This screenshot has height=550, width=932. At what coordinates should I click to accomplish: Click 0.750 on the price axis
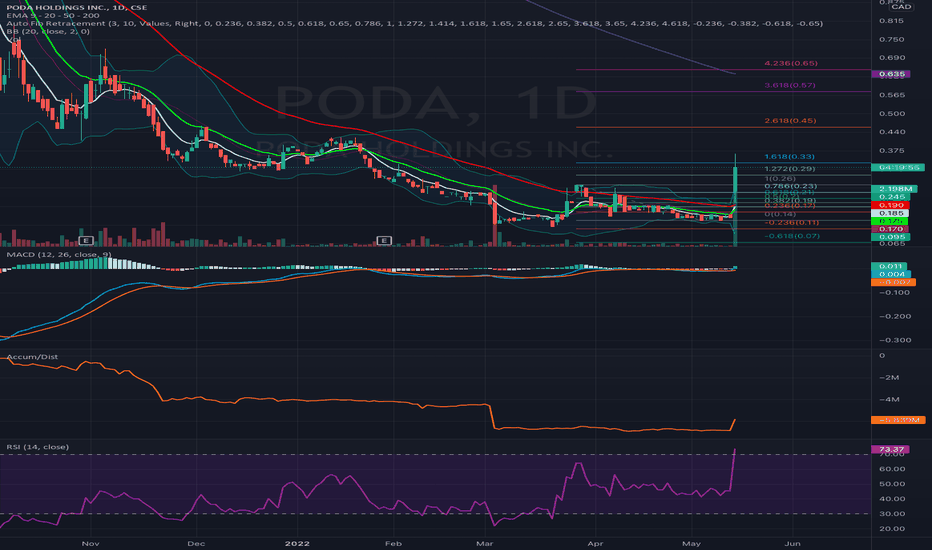tap(892, 39)
